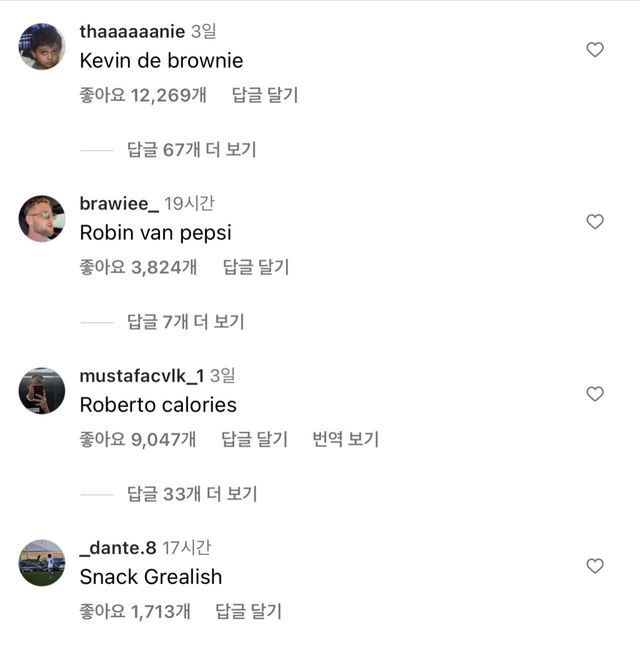Screen dimensions: 640x650
Task: Open username thaaaaaanie
Action: tap(132, 32)
